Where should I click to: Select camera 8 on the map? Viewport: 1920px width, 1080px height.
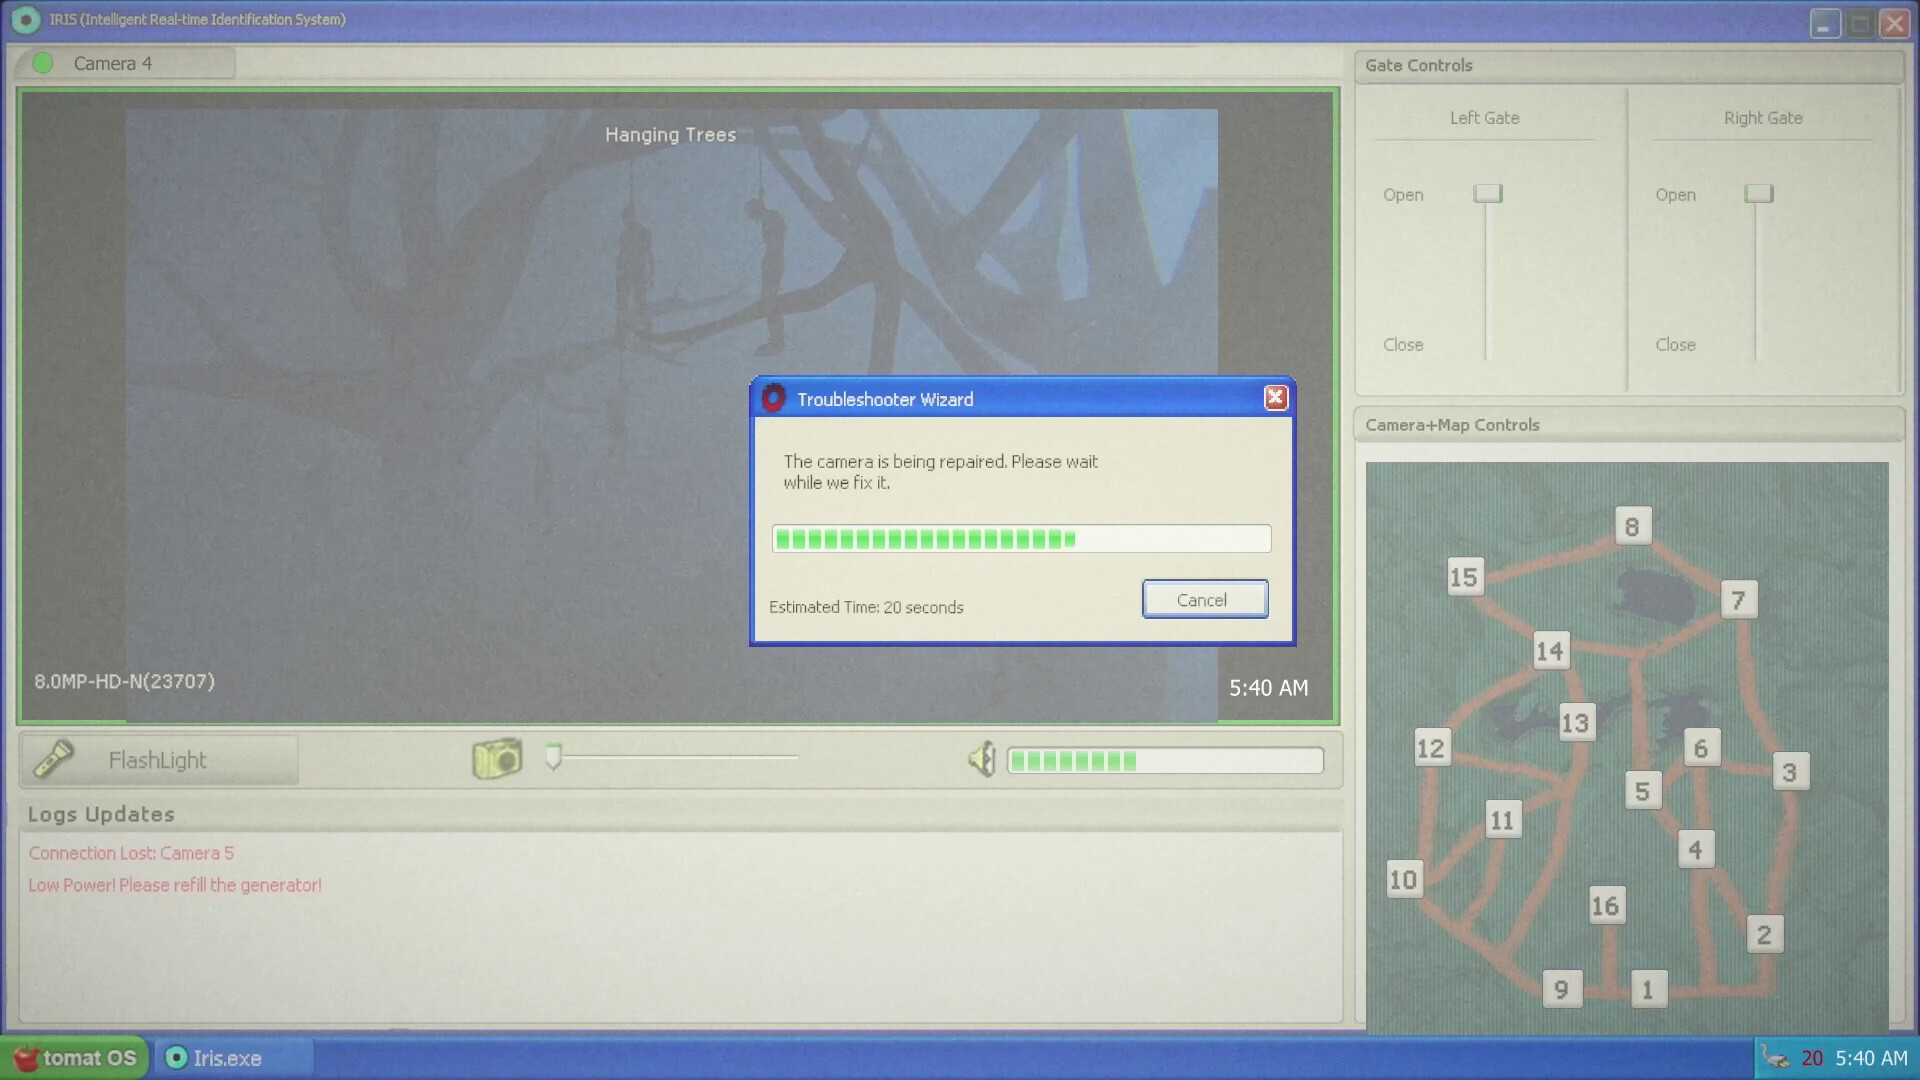coord(1632,526)
